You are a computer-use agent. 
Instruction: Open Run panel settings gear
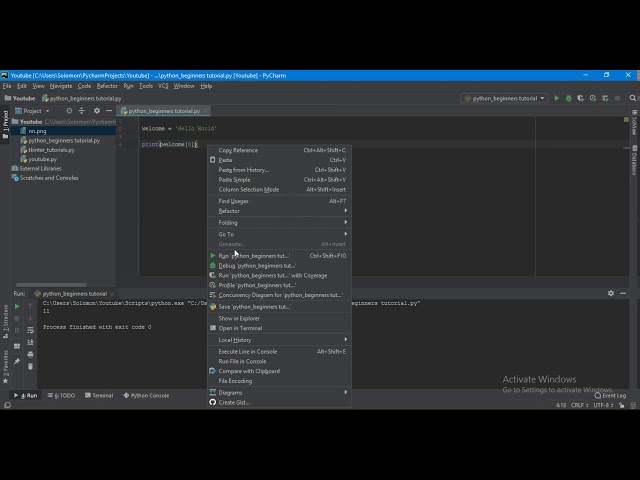pos(611,293)
